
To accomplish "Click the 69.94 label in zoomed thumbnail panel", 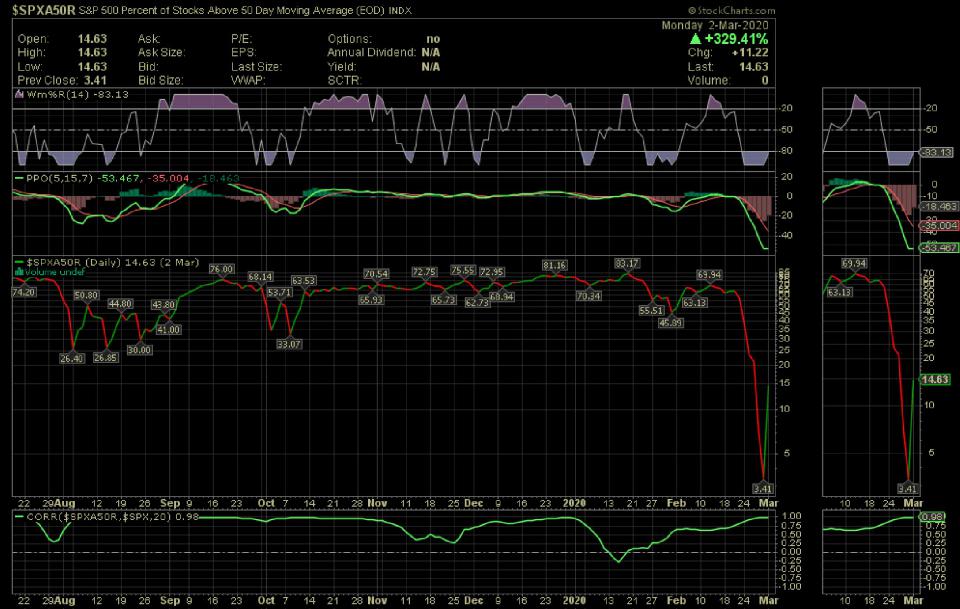I will (853, 263).
